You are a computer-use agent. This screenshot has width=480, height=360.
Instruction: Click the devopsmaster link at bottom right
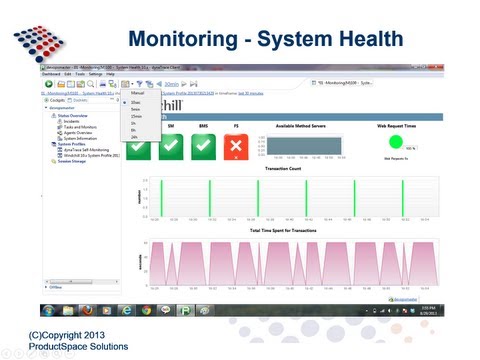click(x=405, y=300)
